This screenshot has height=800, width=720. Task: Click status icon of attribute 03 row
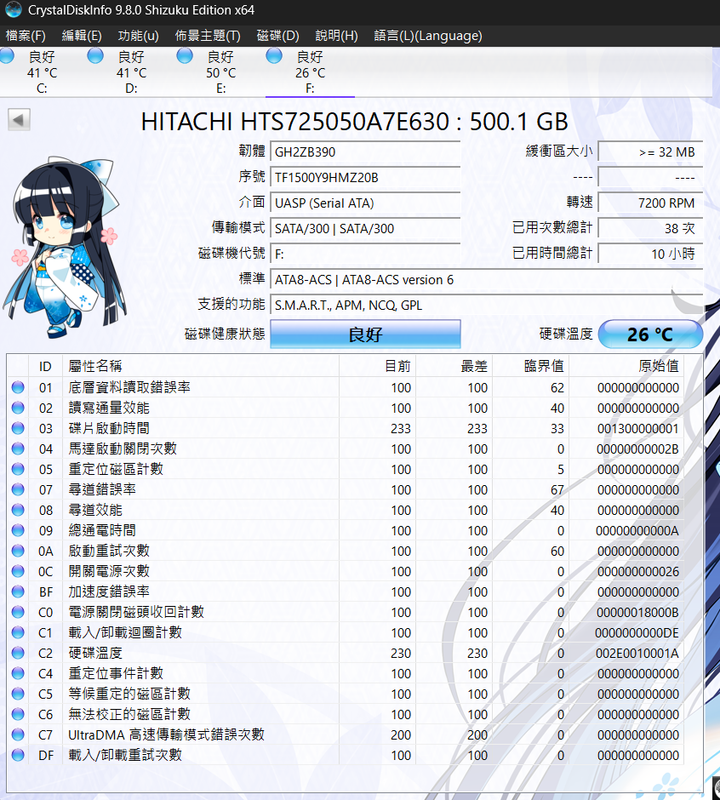point(18,428)
